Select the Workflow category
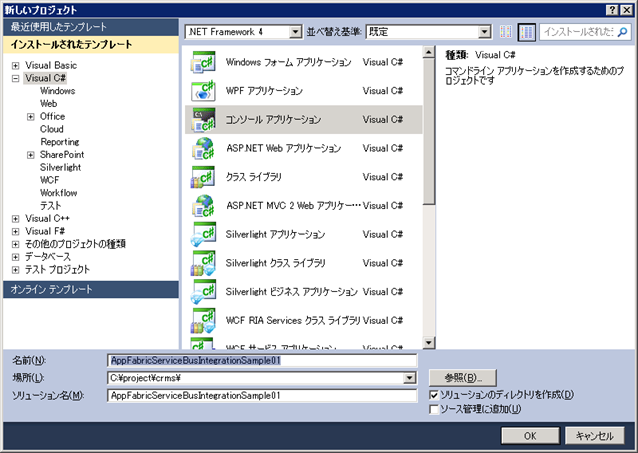Viewport: 638px width, 453px height. 58,193
